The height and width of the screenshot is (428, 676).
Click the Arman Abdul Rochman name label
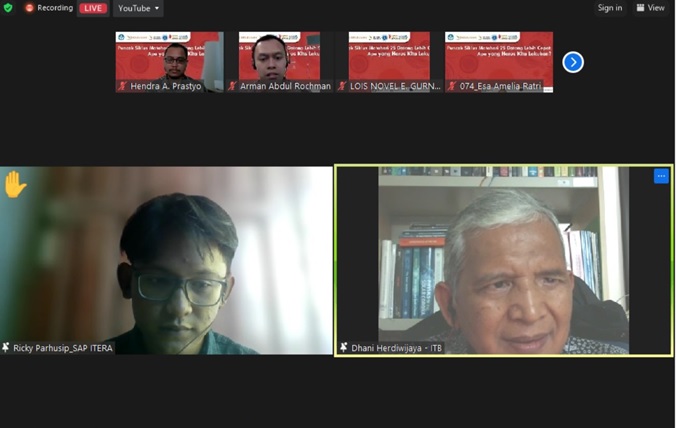point(285,86)
